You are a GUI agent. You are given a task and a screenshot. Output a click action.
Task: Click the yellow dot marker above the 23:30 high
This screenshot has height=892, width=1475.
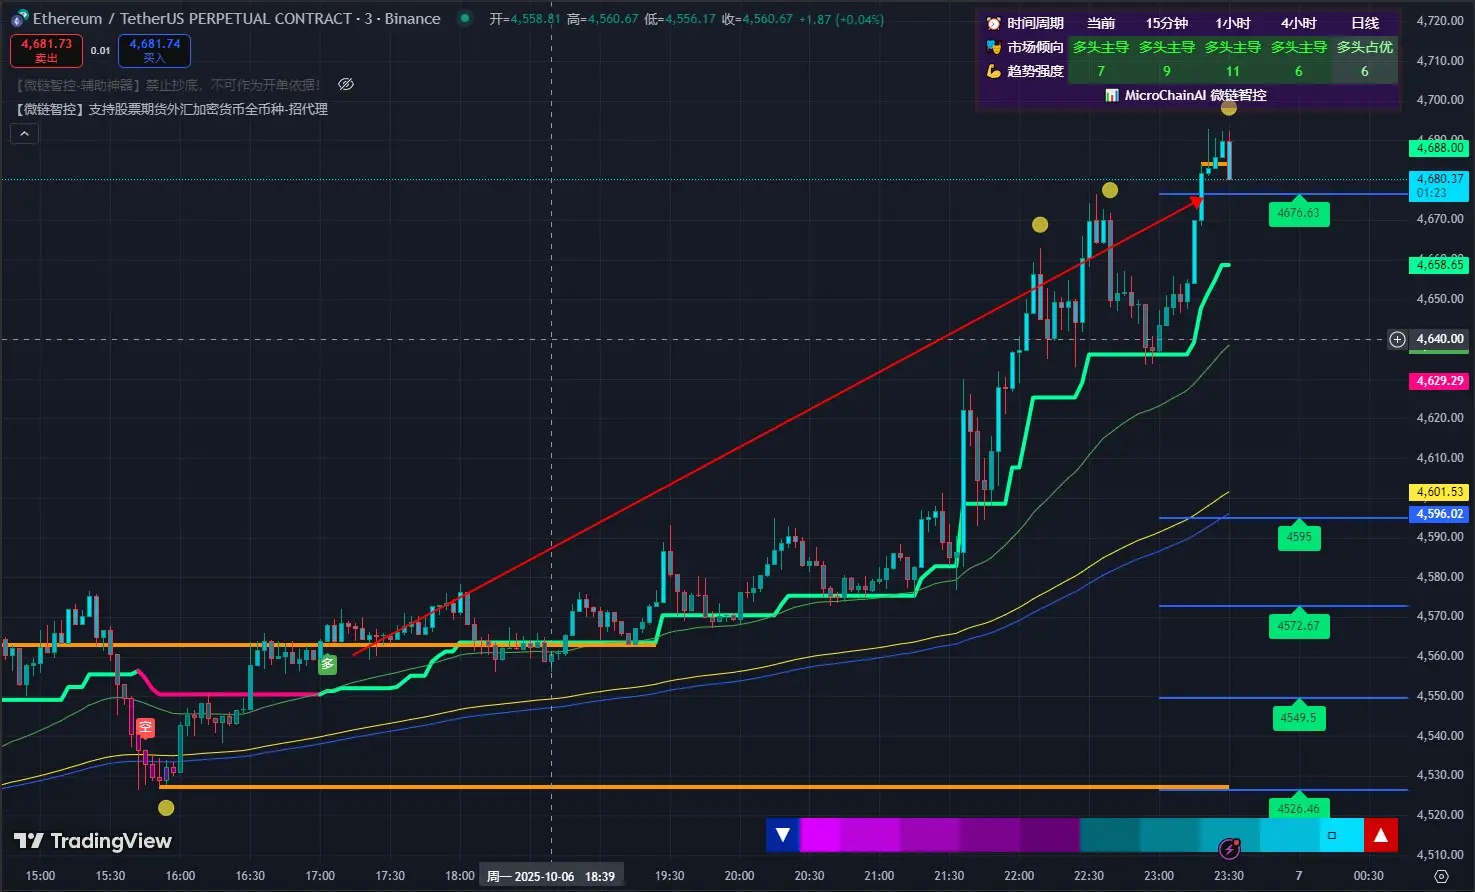1229,108
